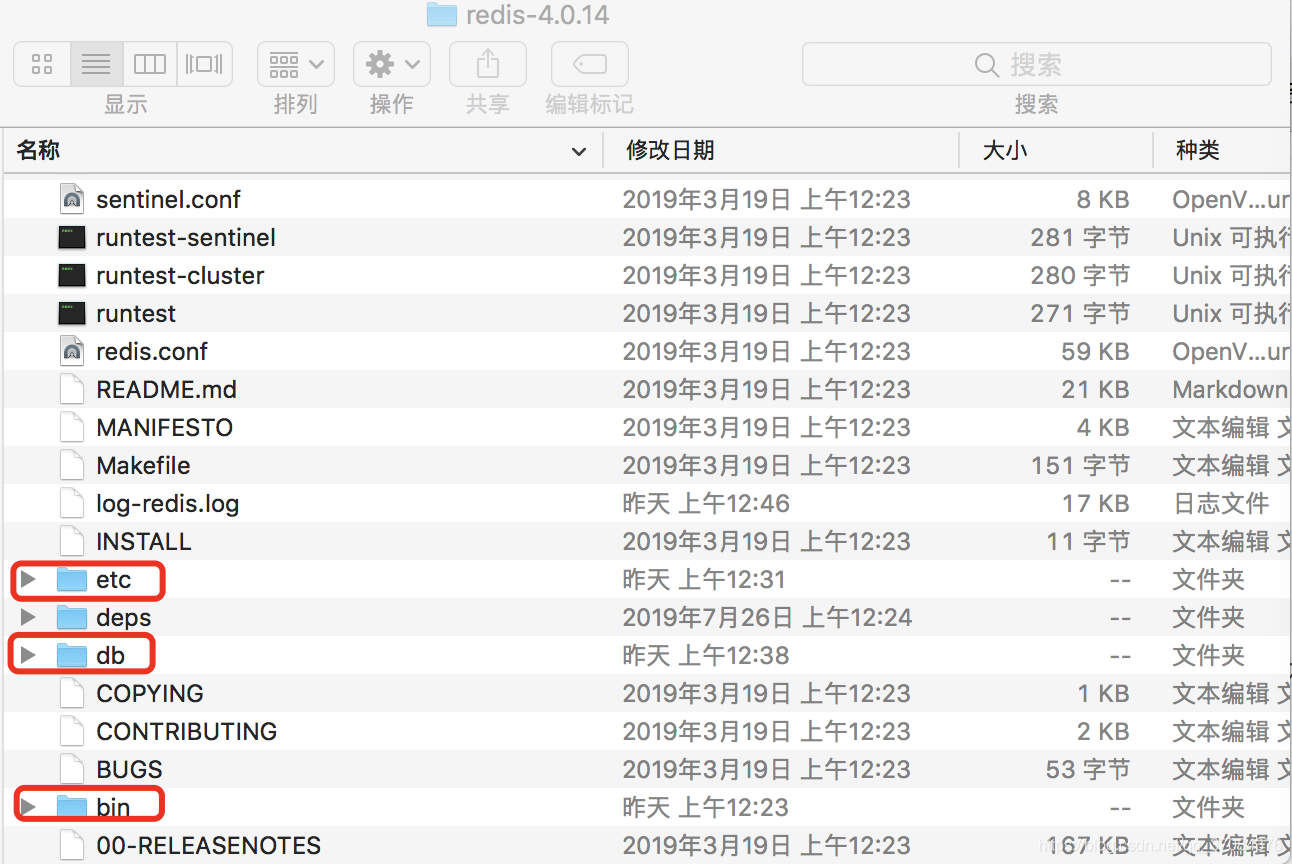Click the INSTALL file name
The image size is (1292, 864).
(144, 541)
